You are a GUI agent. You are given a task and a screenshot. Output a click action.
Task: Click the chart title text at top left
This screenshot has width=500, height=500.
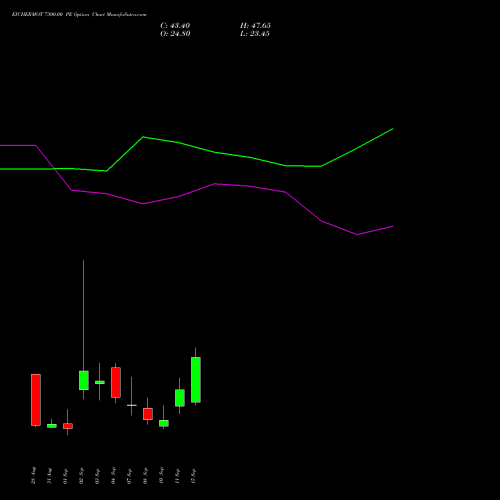coord(79,15)
